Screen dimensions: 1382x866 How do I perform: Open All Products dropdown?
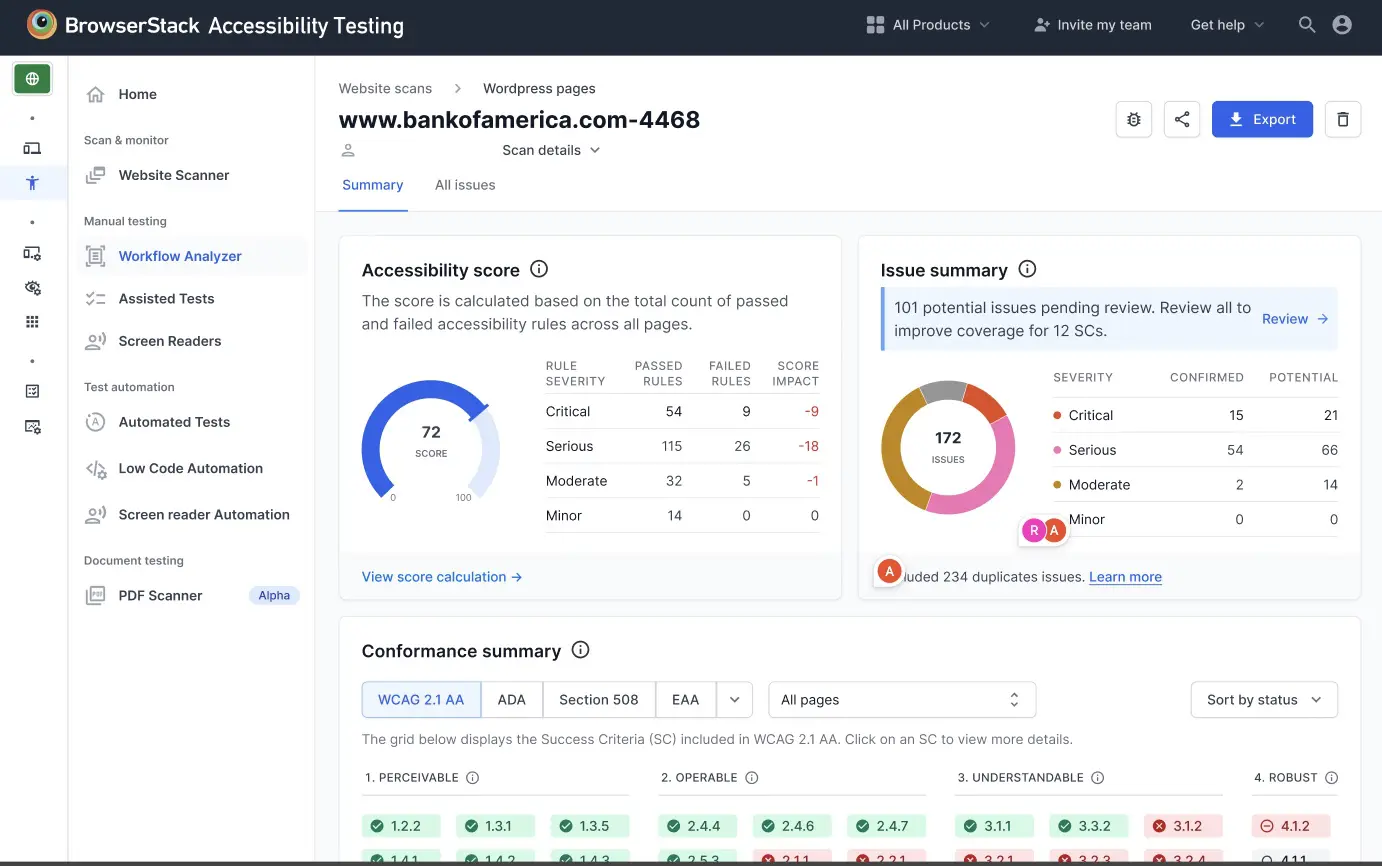coord(927,25)
